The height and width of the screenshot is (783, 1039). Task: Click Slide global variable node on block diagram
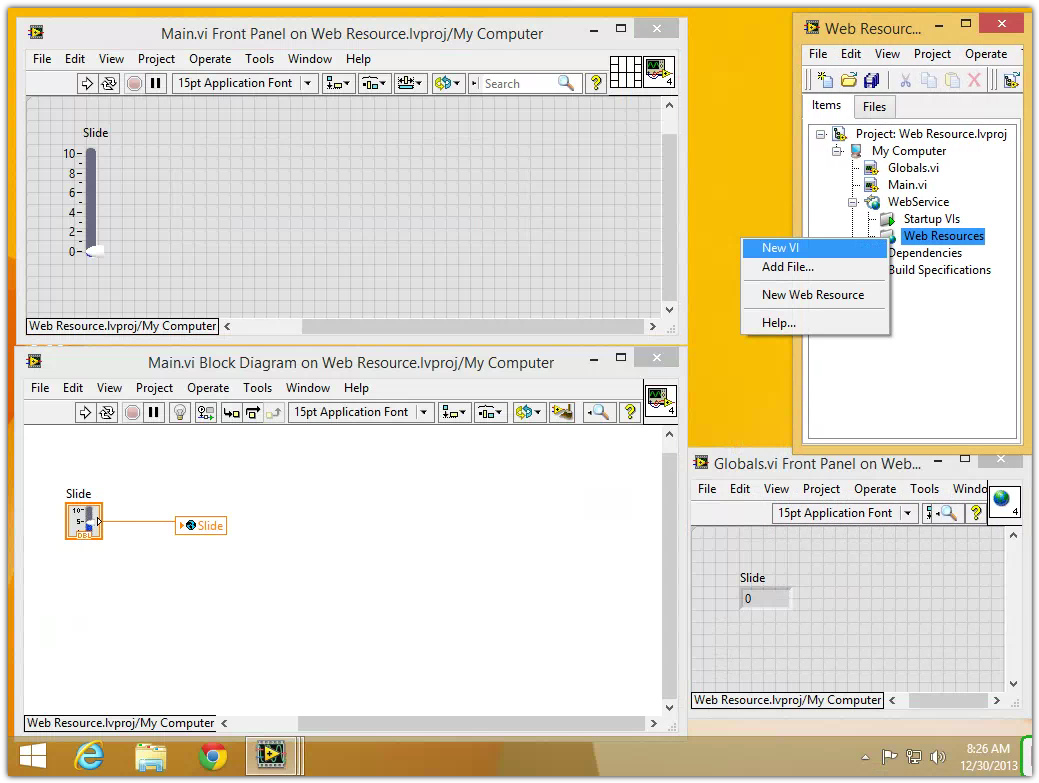click(201, 526)
